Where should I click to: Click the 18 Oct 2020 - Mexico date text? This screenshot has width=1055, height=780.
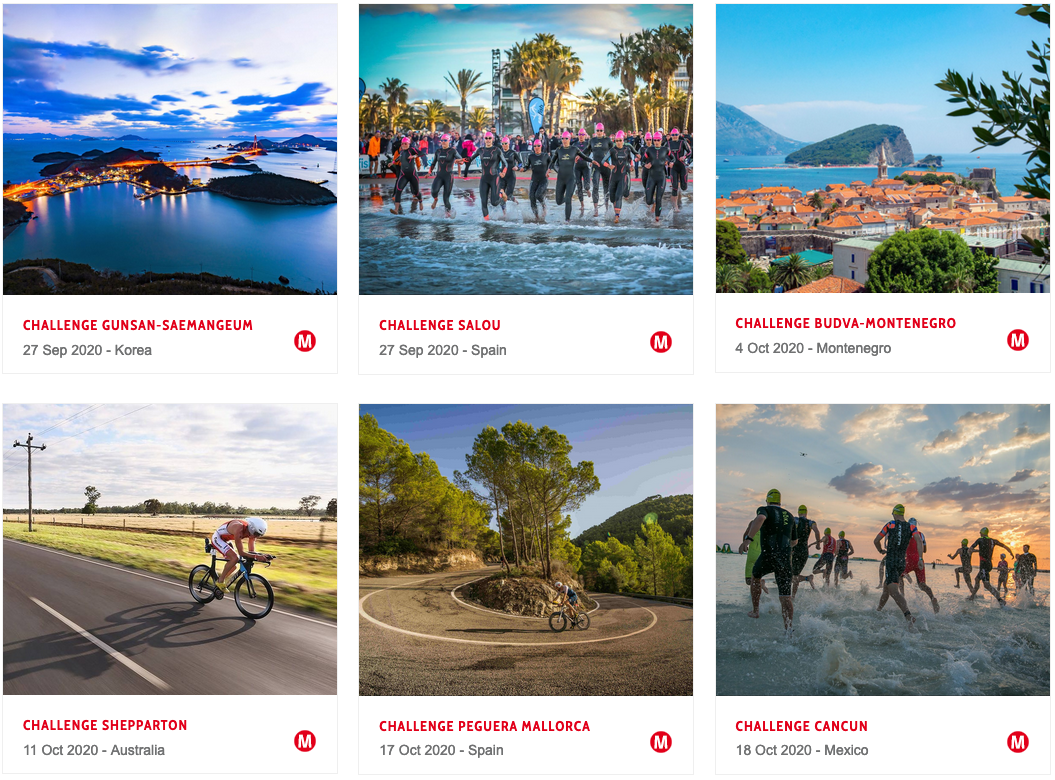801,750
